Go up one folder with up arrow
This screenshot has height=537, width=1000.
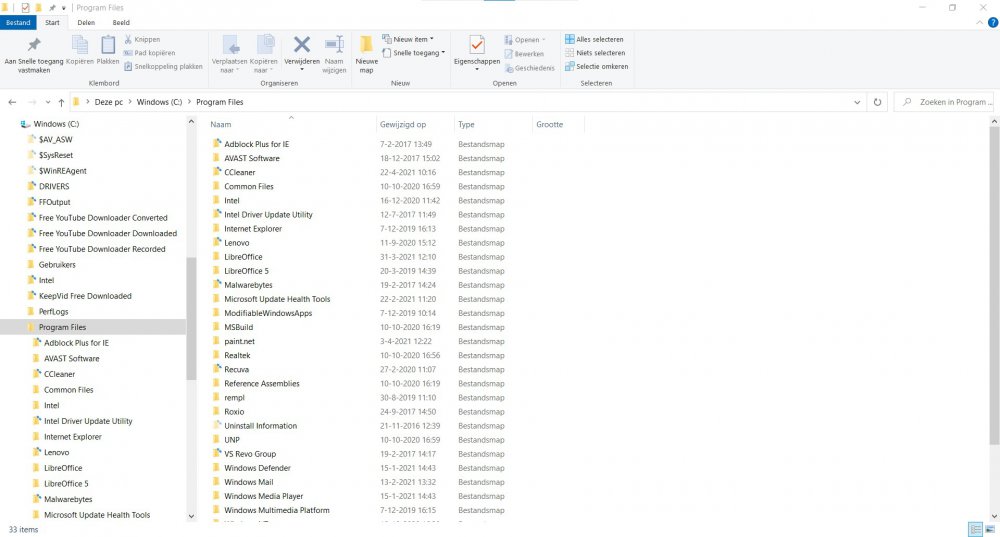coord(62,102)
